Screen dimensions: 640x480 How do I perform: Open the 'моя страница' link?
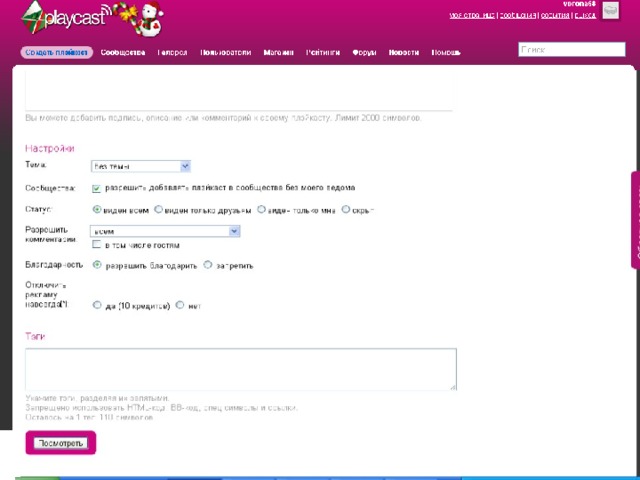(x=472, y=16)
